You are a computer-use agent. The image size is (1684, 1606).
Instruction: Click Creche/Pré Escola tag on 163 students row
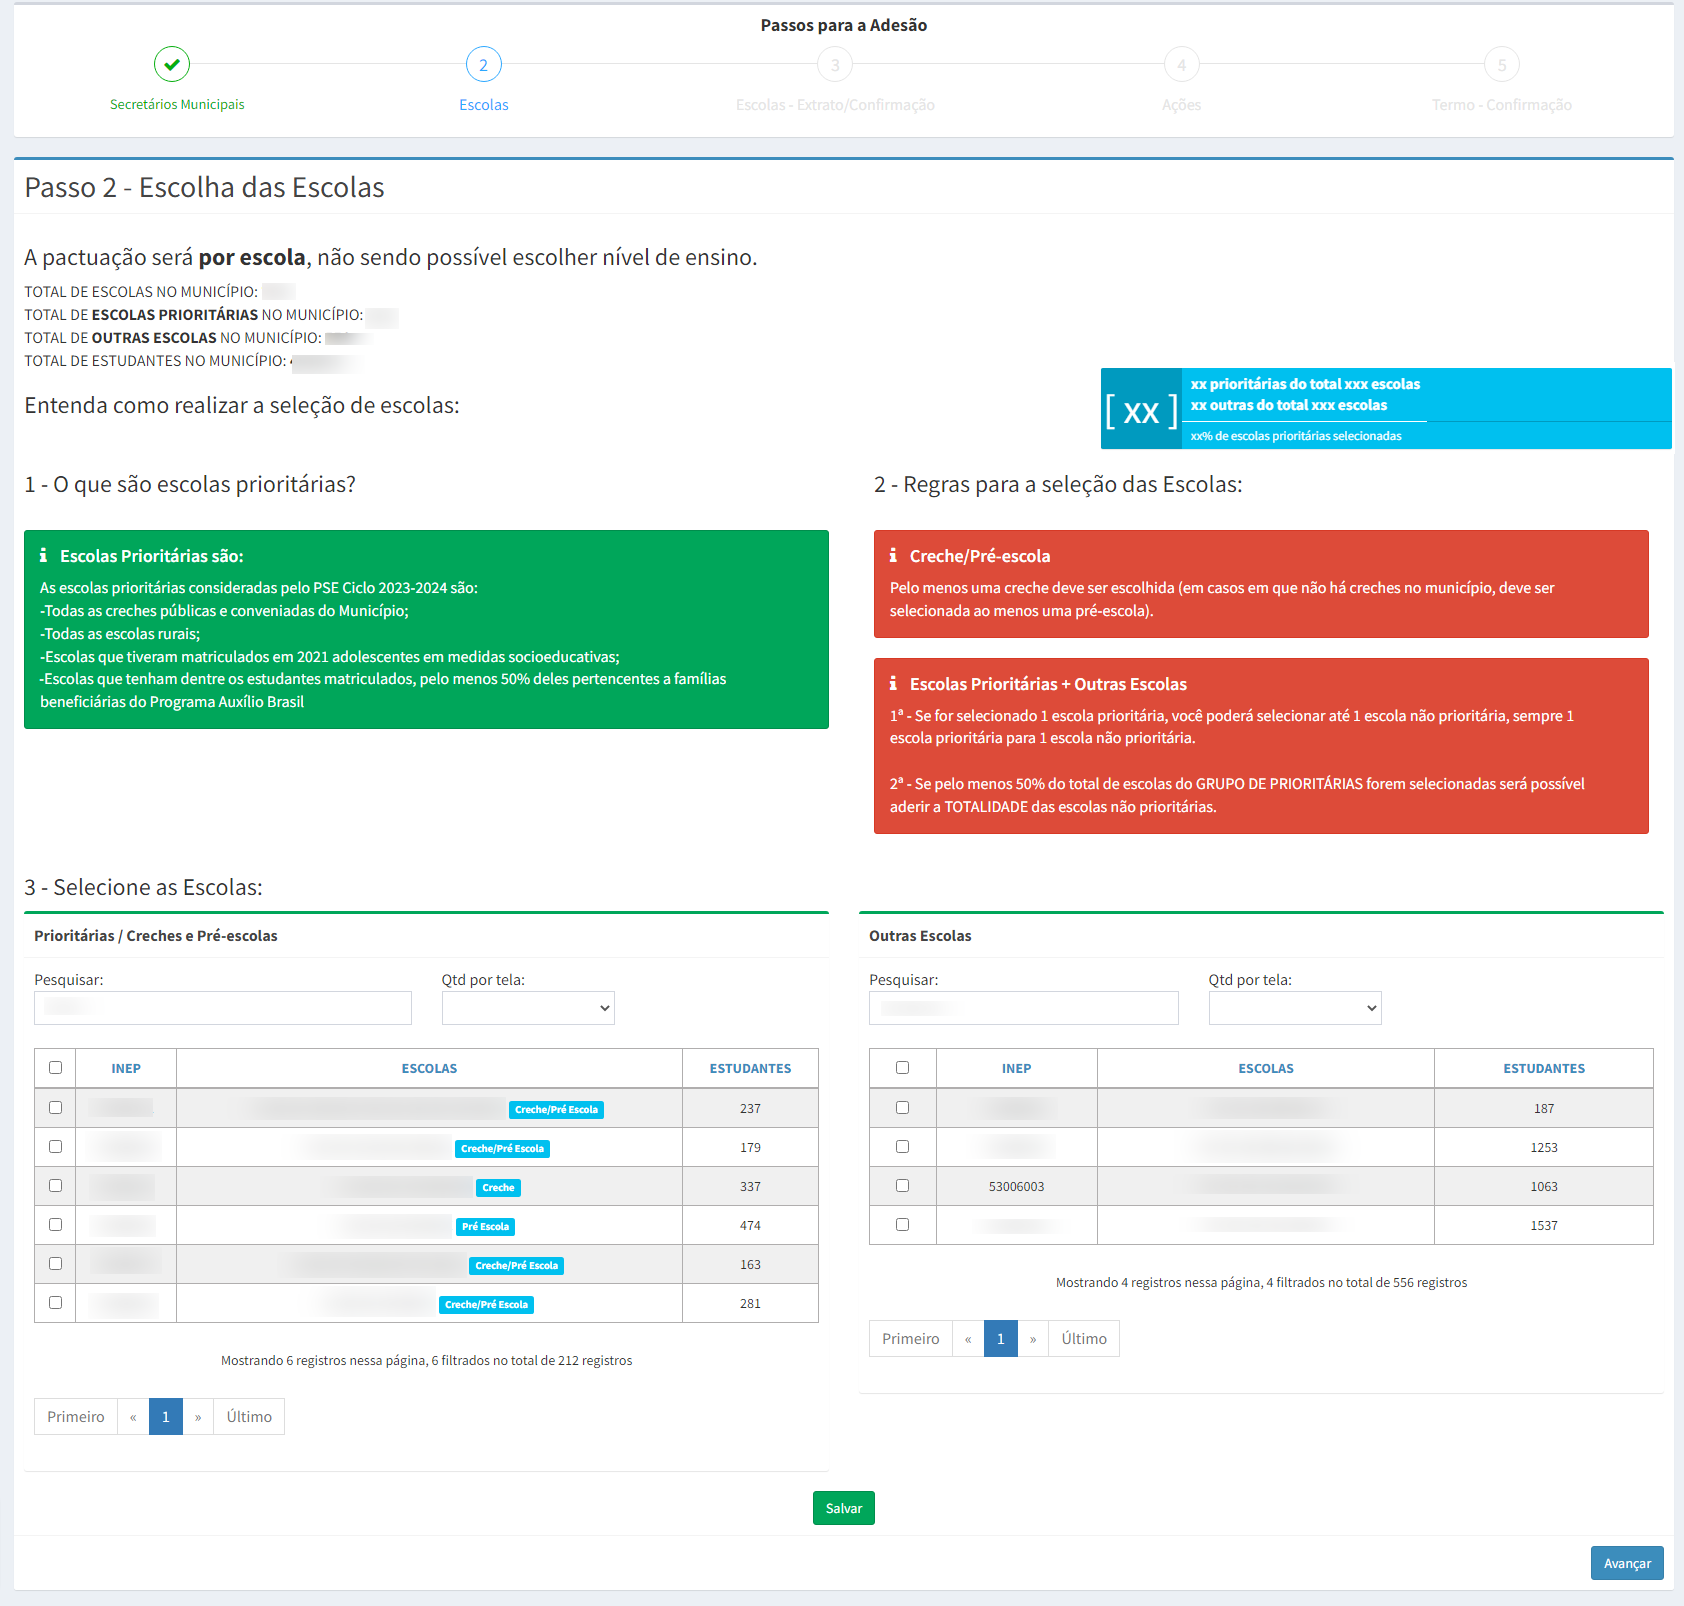[x=516, y=1265]
